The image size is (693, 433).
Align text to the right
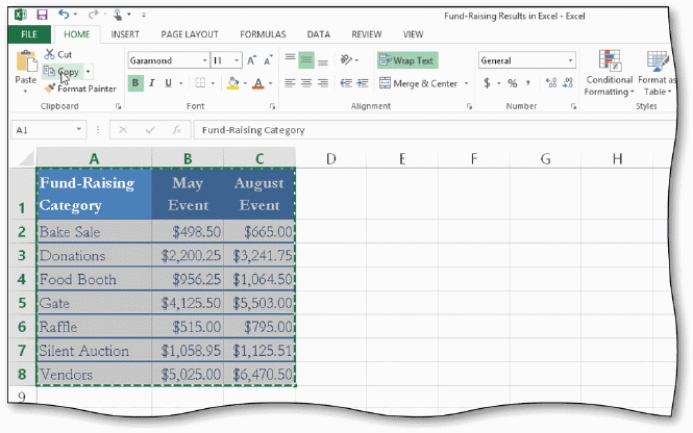pyautogui.click(x=323, y=83)
